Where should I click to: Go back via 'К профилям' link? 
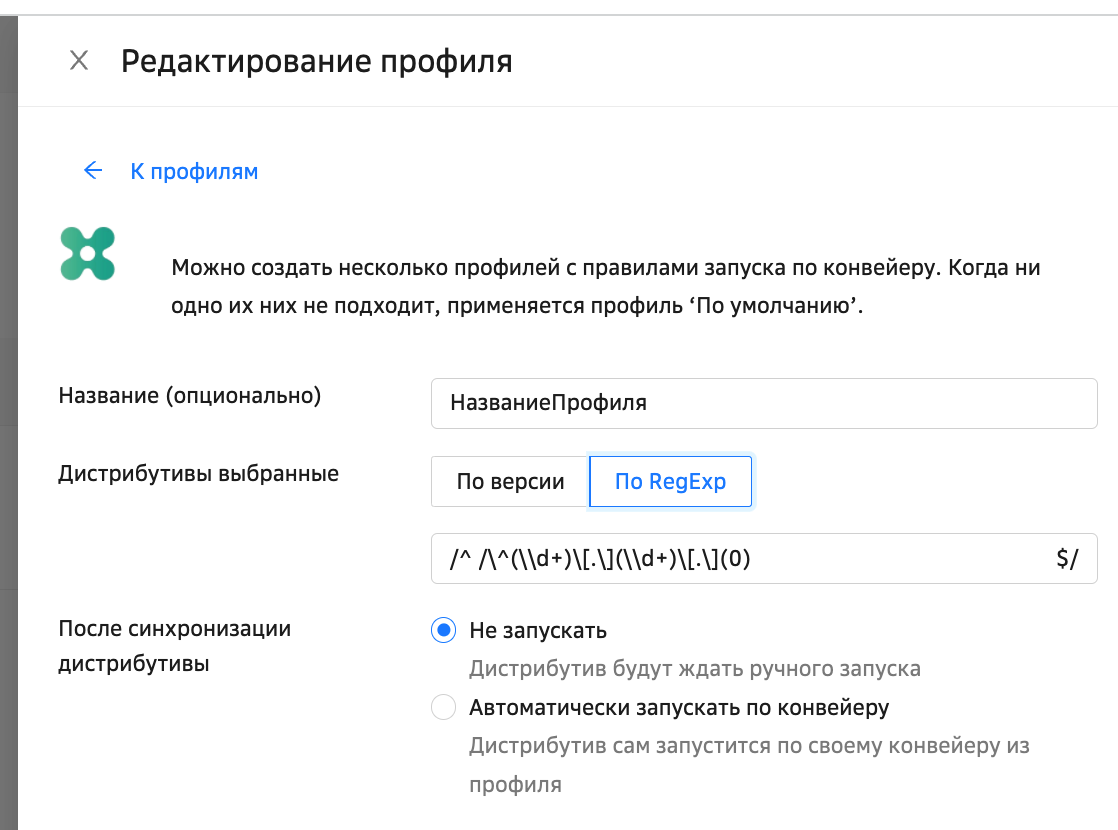[194, 172]
